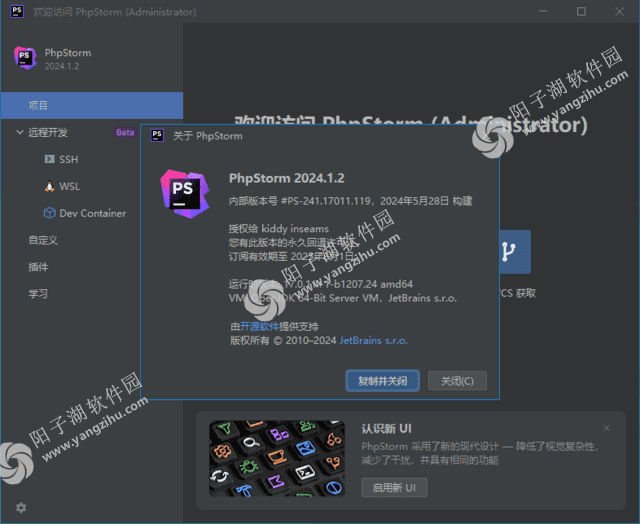640x524 pixels.
Task: Collapse the 远程开发 section chevron
Action: pyautogui.click(x=19, y=132)
